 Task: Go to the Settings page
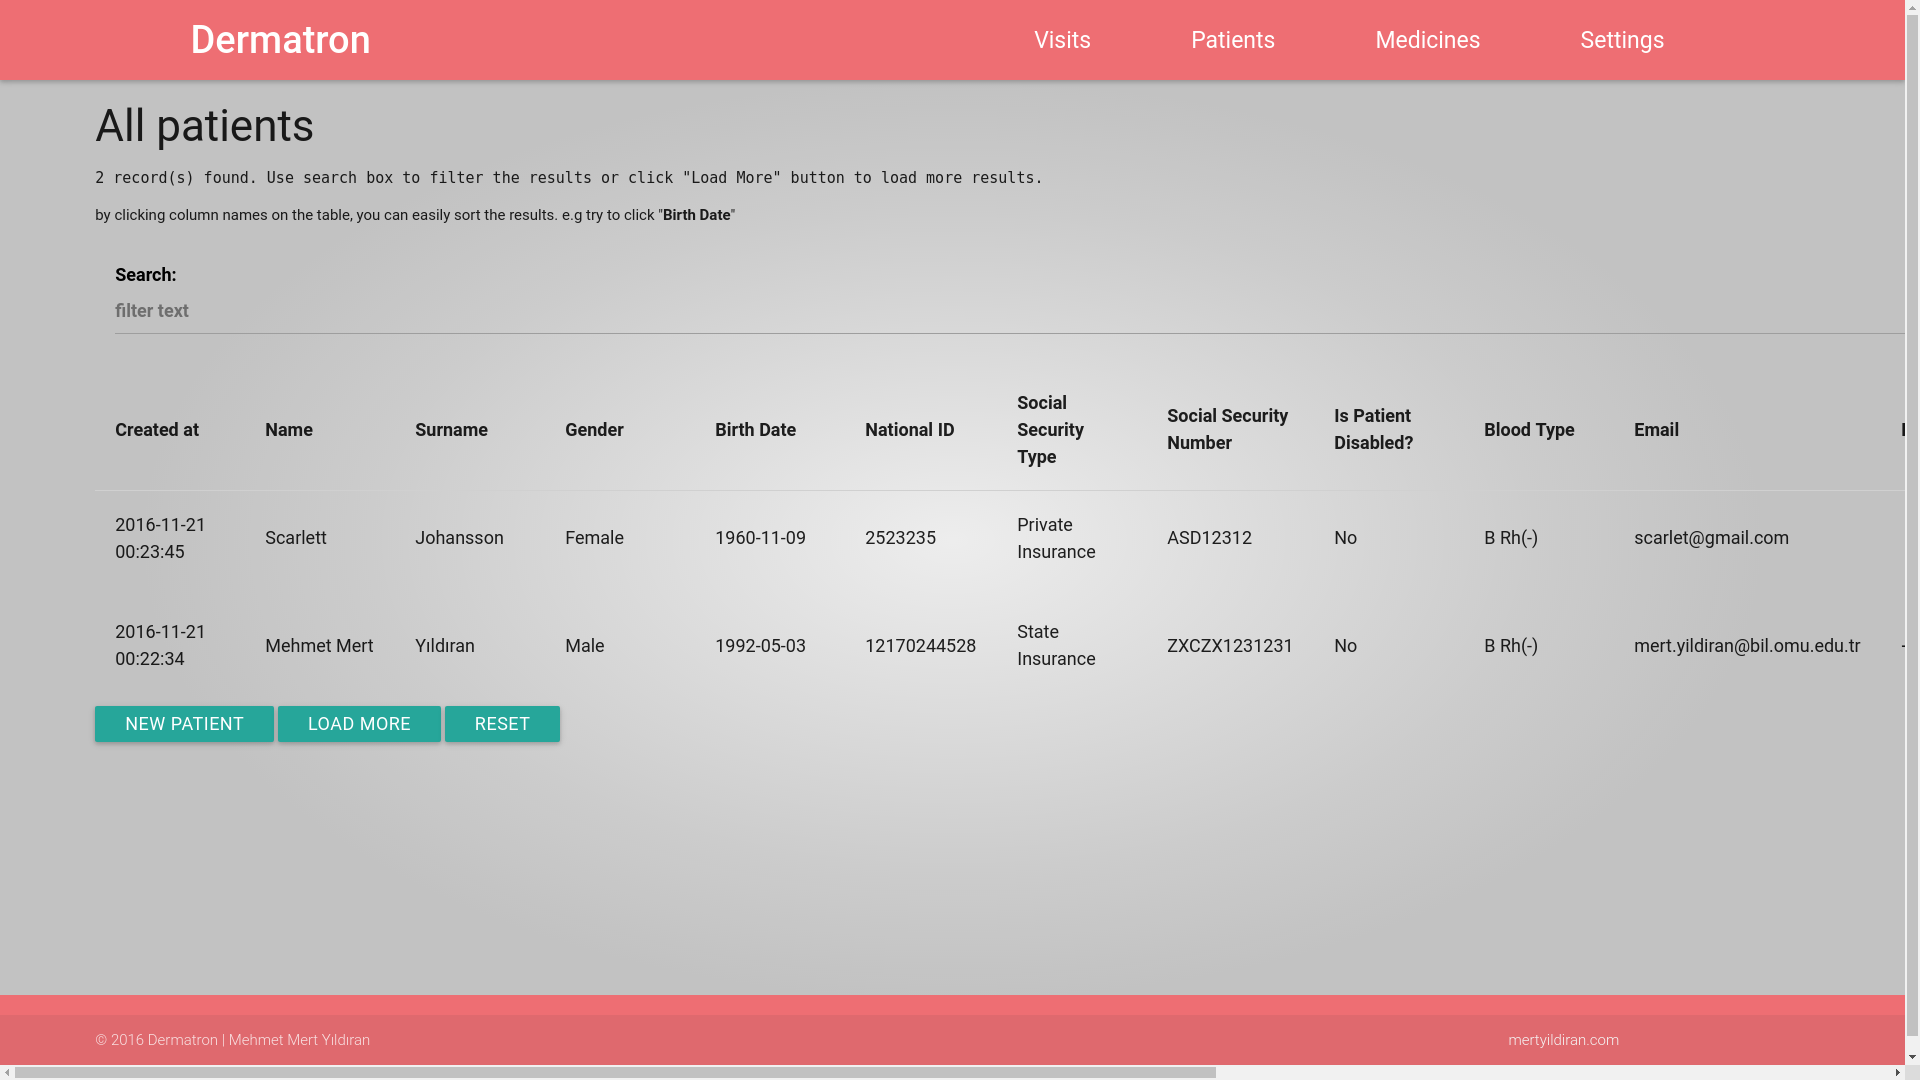1622,40
